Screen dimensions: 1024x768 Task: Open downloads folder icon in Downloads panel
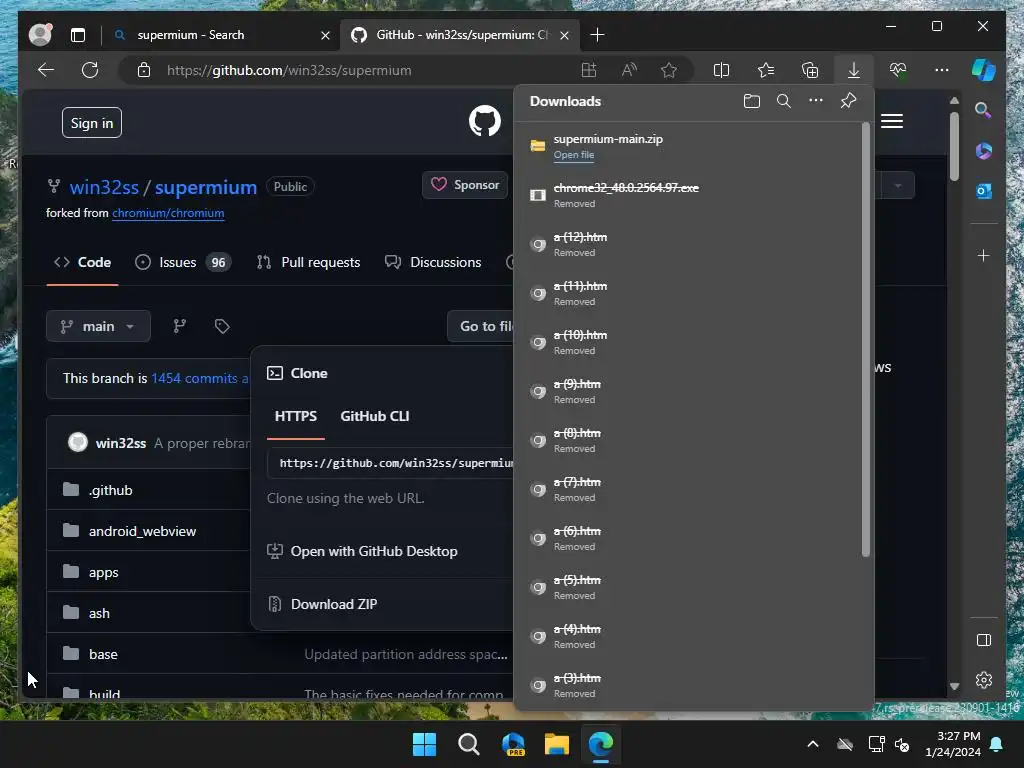coord(752,101)
